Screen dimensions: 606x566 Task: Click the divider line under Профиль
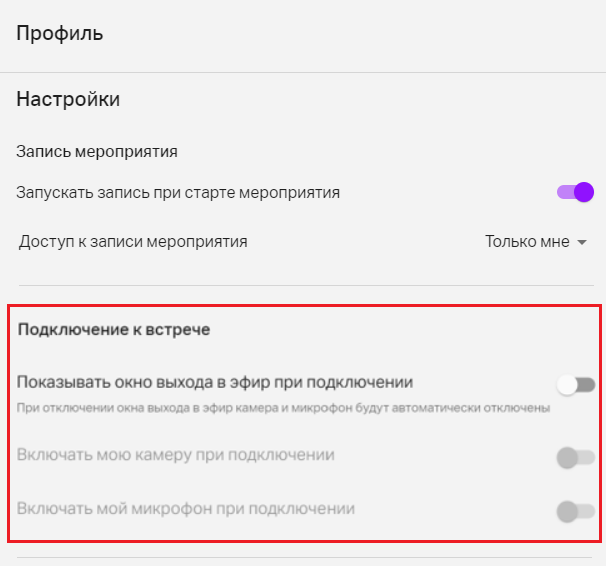pyautogui.click(x=303, y=72)
